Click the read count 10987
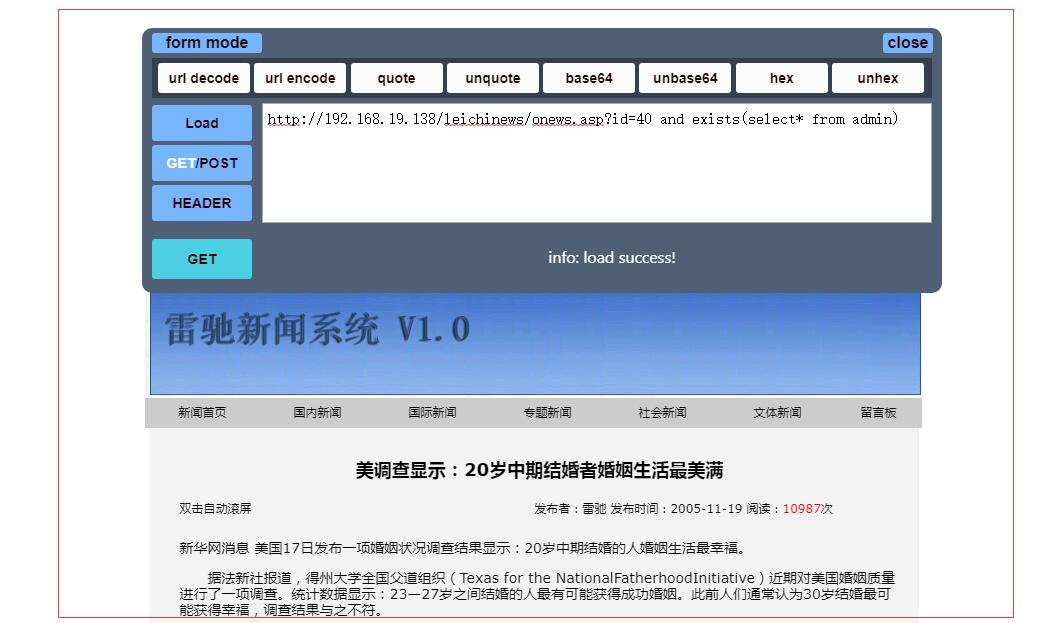 pos(802,509)
